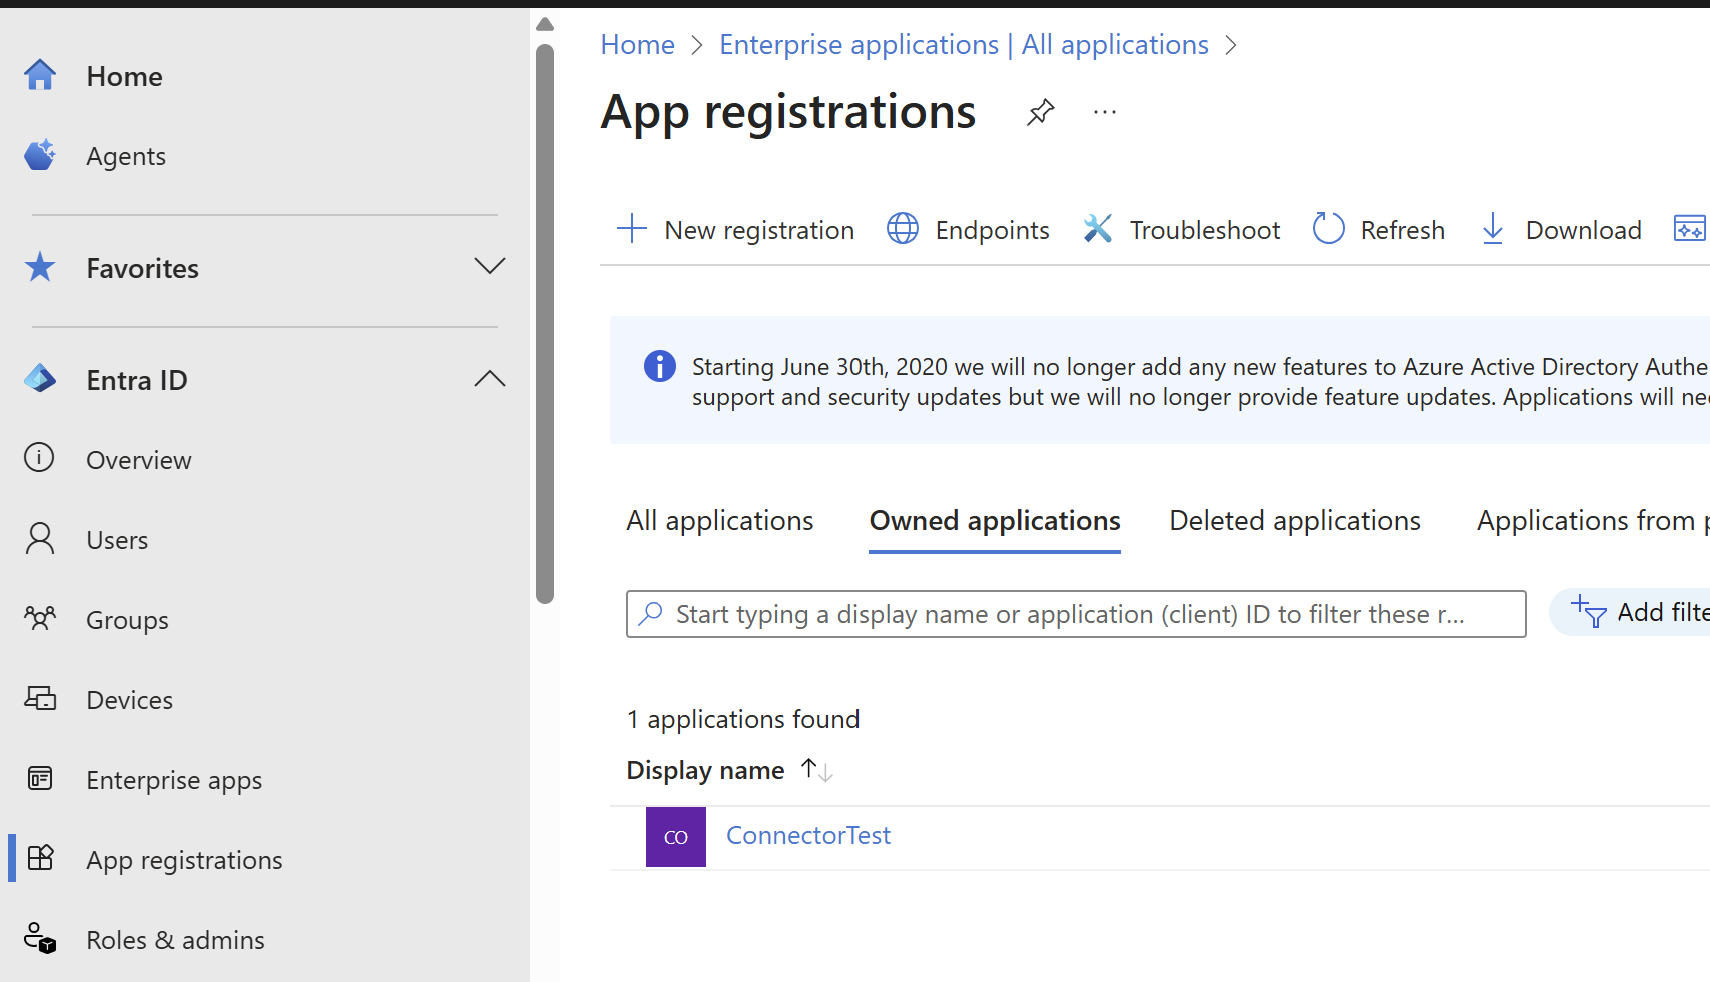The height and width of the screenshot is (982, 1710).
Task: Open Endpoints globe icon
Action: tap(903, 229)
